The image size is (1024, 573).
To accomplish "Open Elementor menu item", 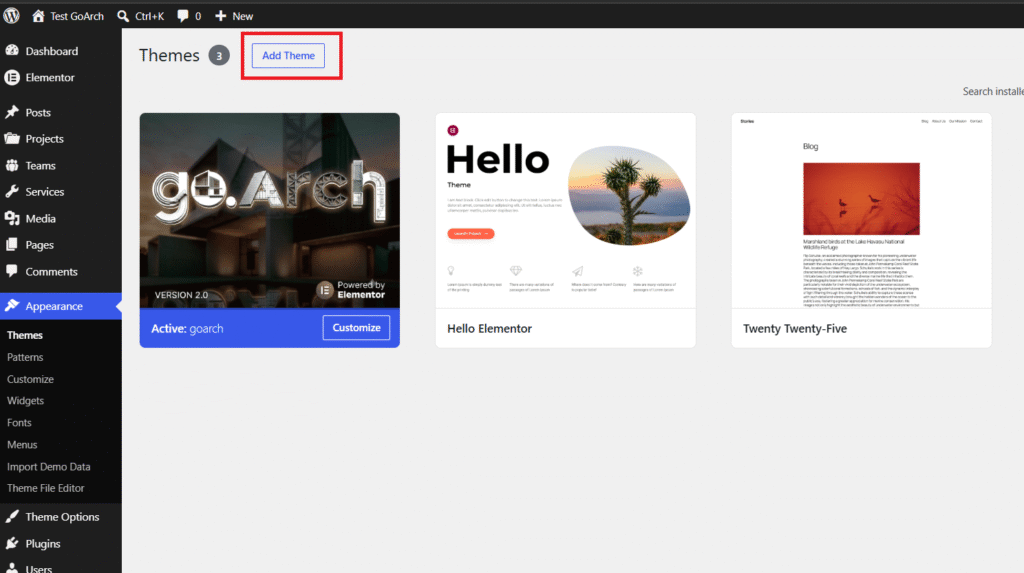I will pyautogui.click(x=61, y=77).
